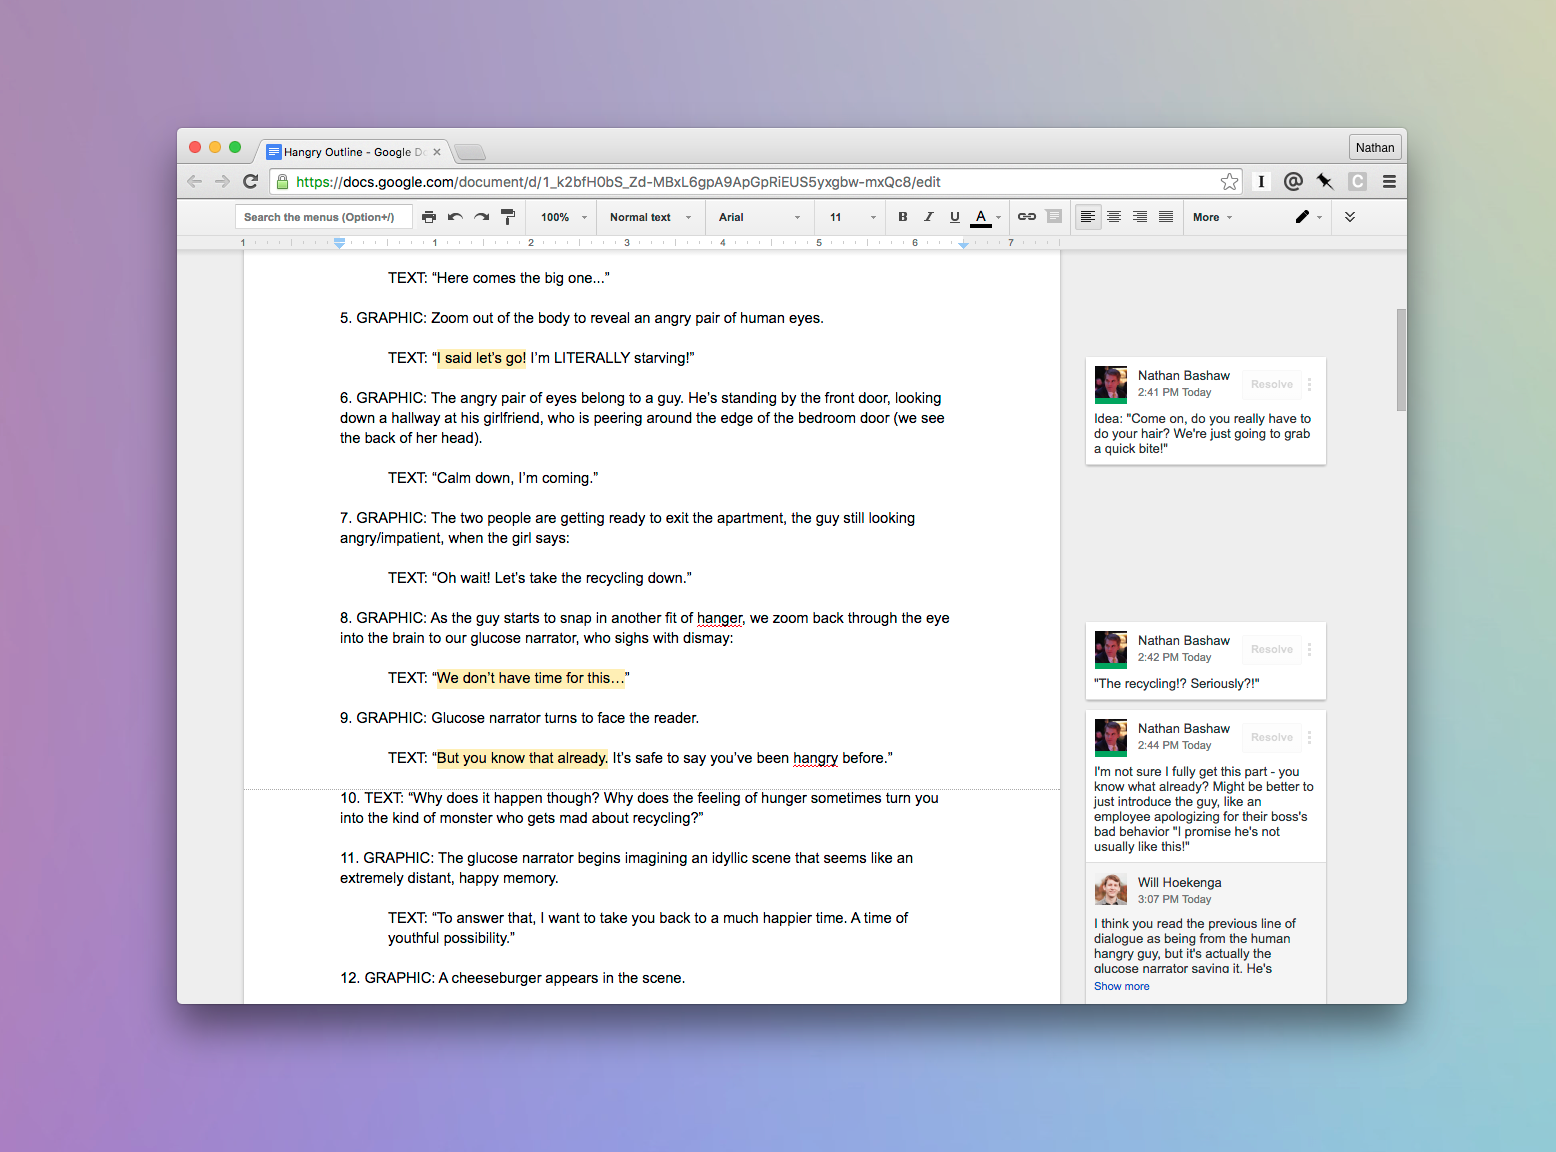Open the text color picker
Viewport: 1556px width, 1152px height.
click(981, 217)
